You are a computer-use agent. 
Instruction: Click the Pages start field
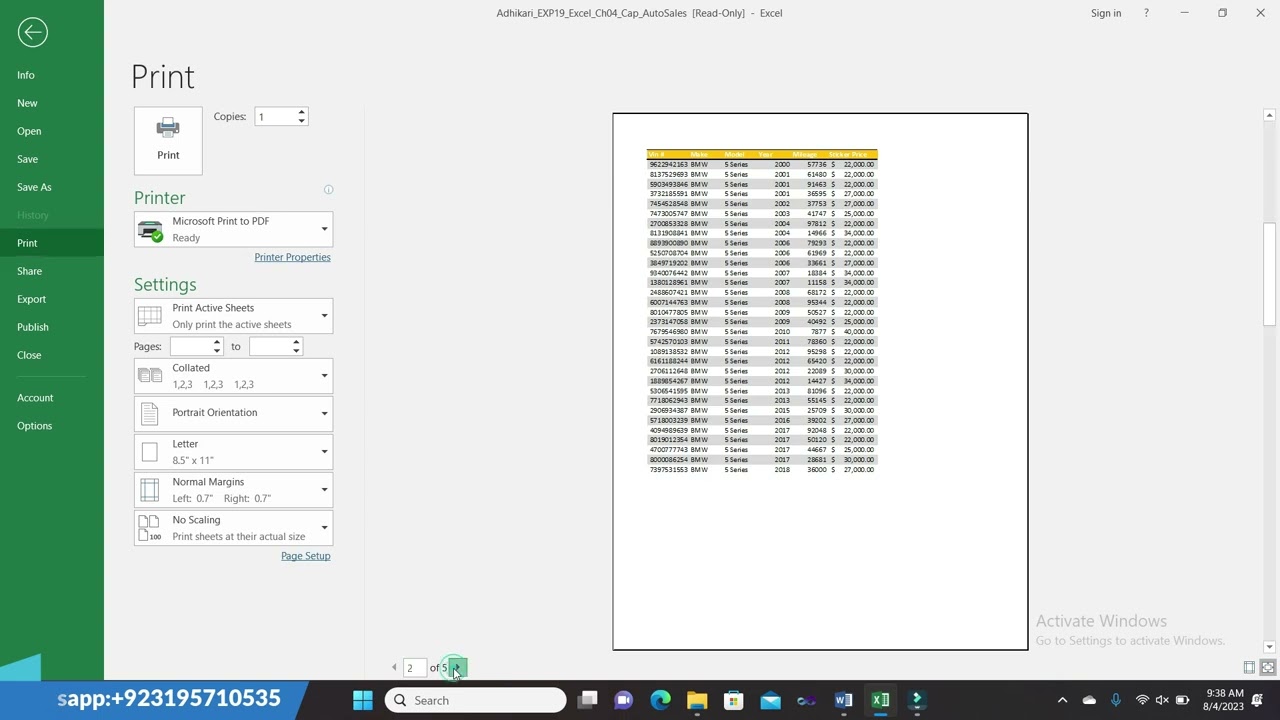tap(190, 346)
